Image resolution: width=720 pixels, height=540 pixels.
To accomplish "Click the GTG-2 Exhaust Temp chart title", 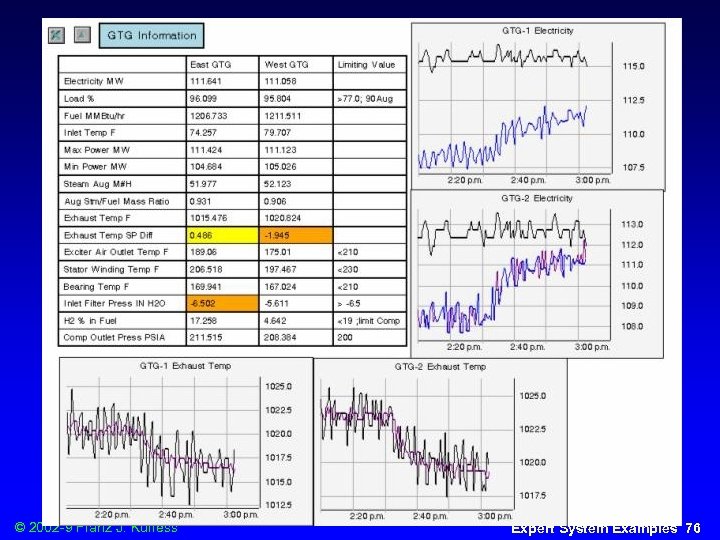I will [440, 367].
